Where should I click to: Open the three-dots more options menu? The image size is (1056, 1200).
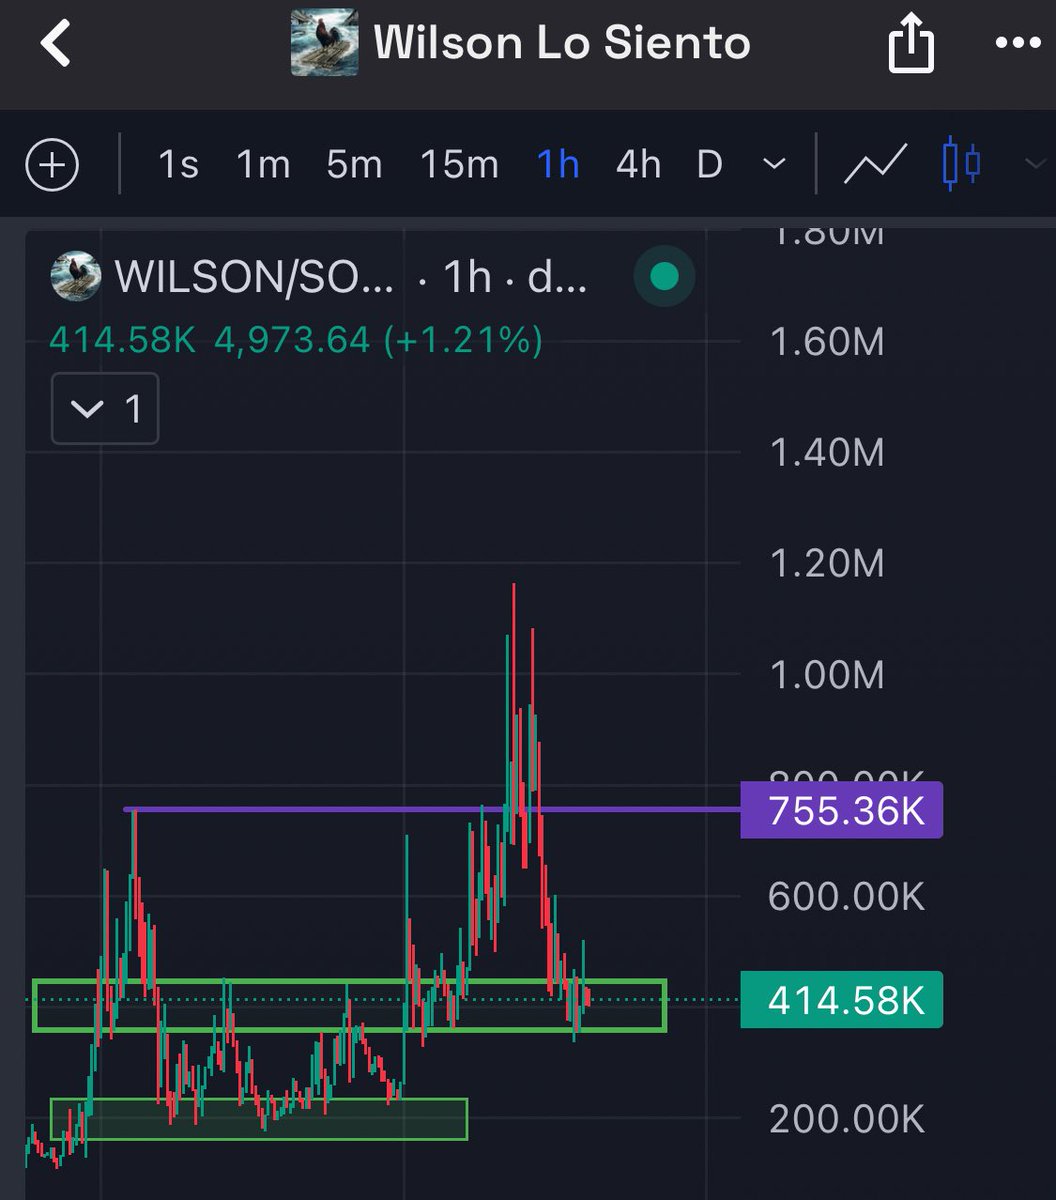coord(1019,45)
